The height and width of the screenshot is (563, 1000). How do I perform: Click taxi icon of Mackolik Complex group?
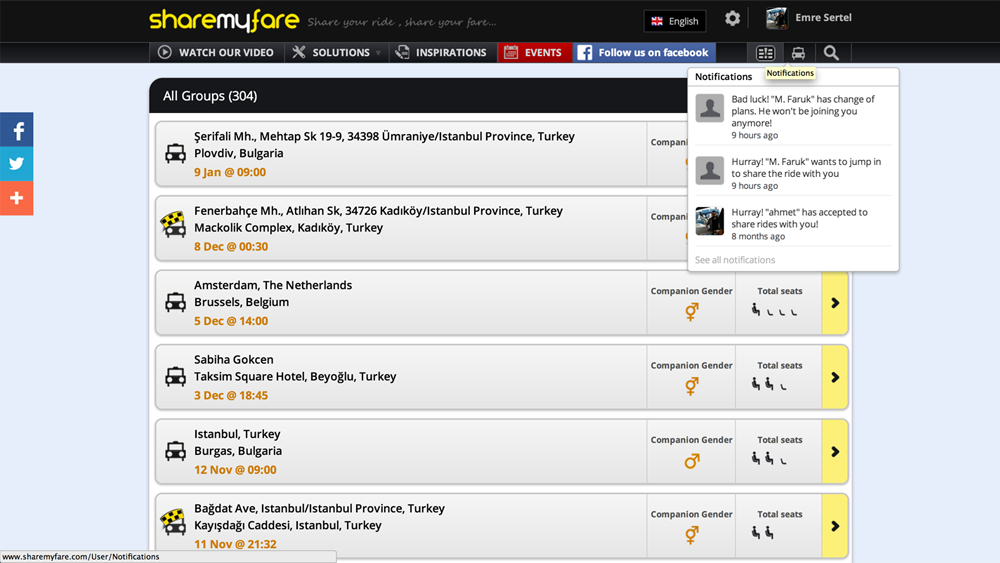pos(173,224)
